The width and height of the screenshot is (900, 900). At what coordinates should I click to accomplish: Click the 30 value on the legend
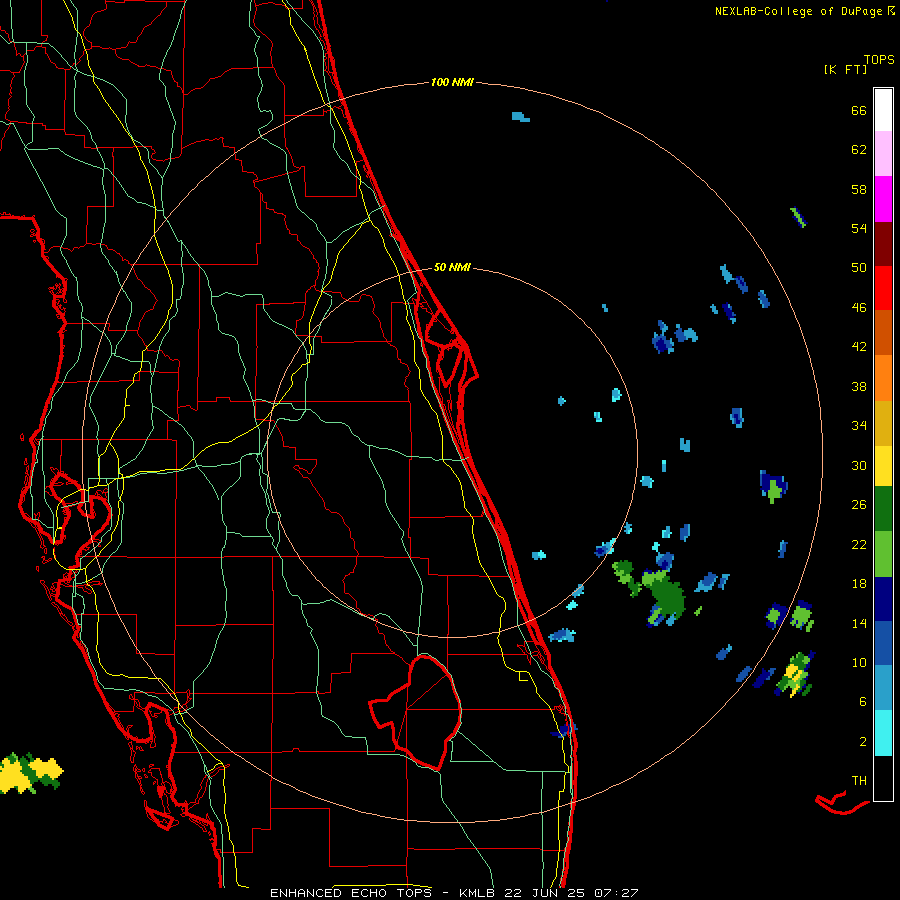tap(859, 465)
